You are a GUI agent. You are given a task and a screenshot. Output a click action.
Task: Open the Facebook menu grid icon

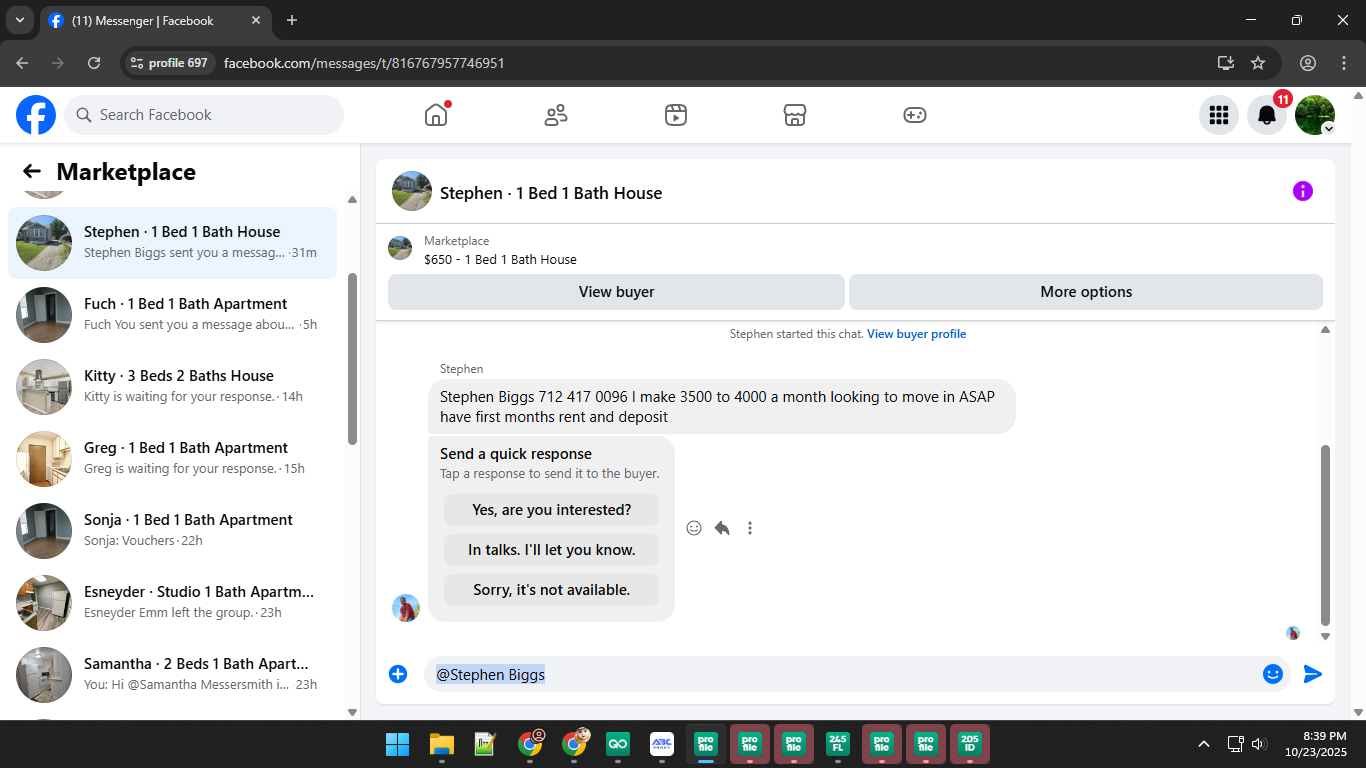(1218, 115)
